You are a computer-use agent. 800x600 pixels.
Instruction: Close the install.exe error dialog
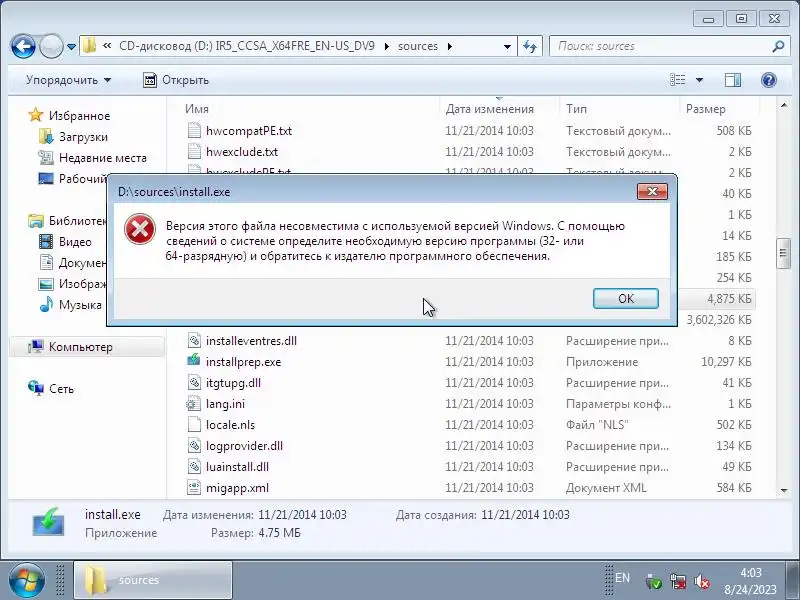652,192
